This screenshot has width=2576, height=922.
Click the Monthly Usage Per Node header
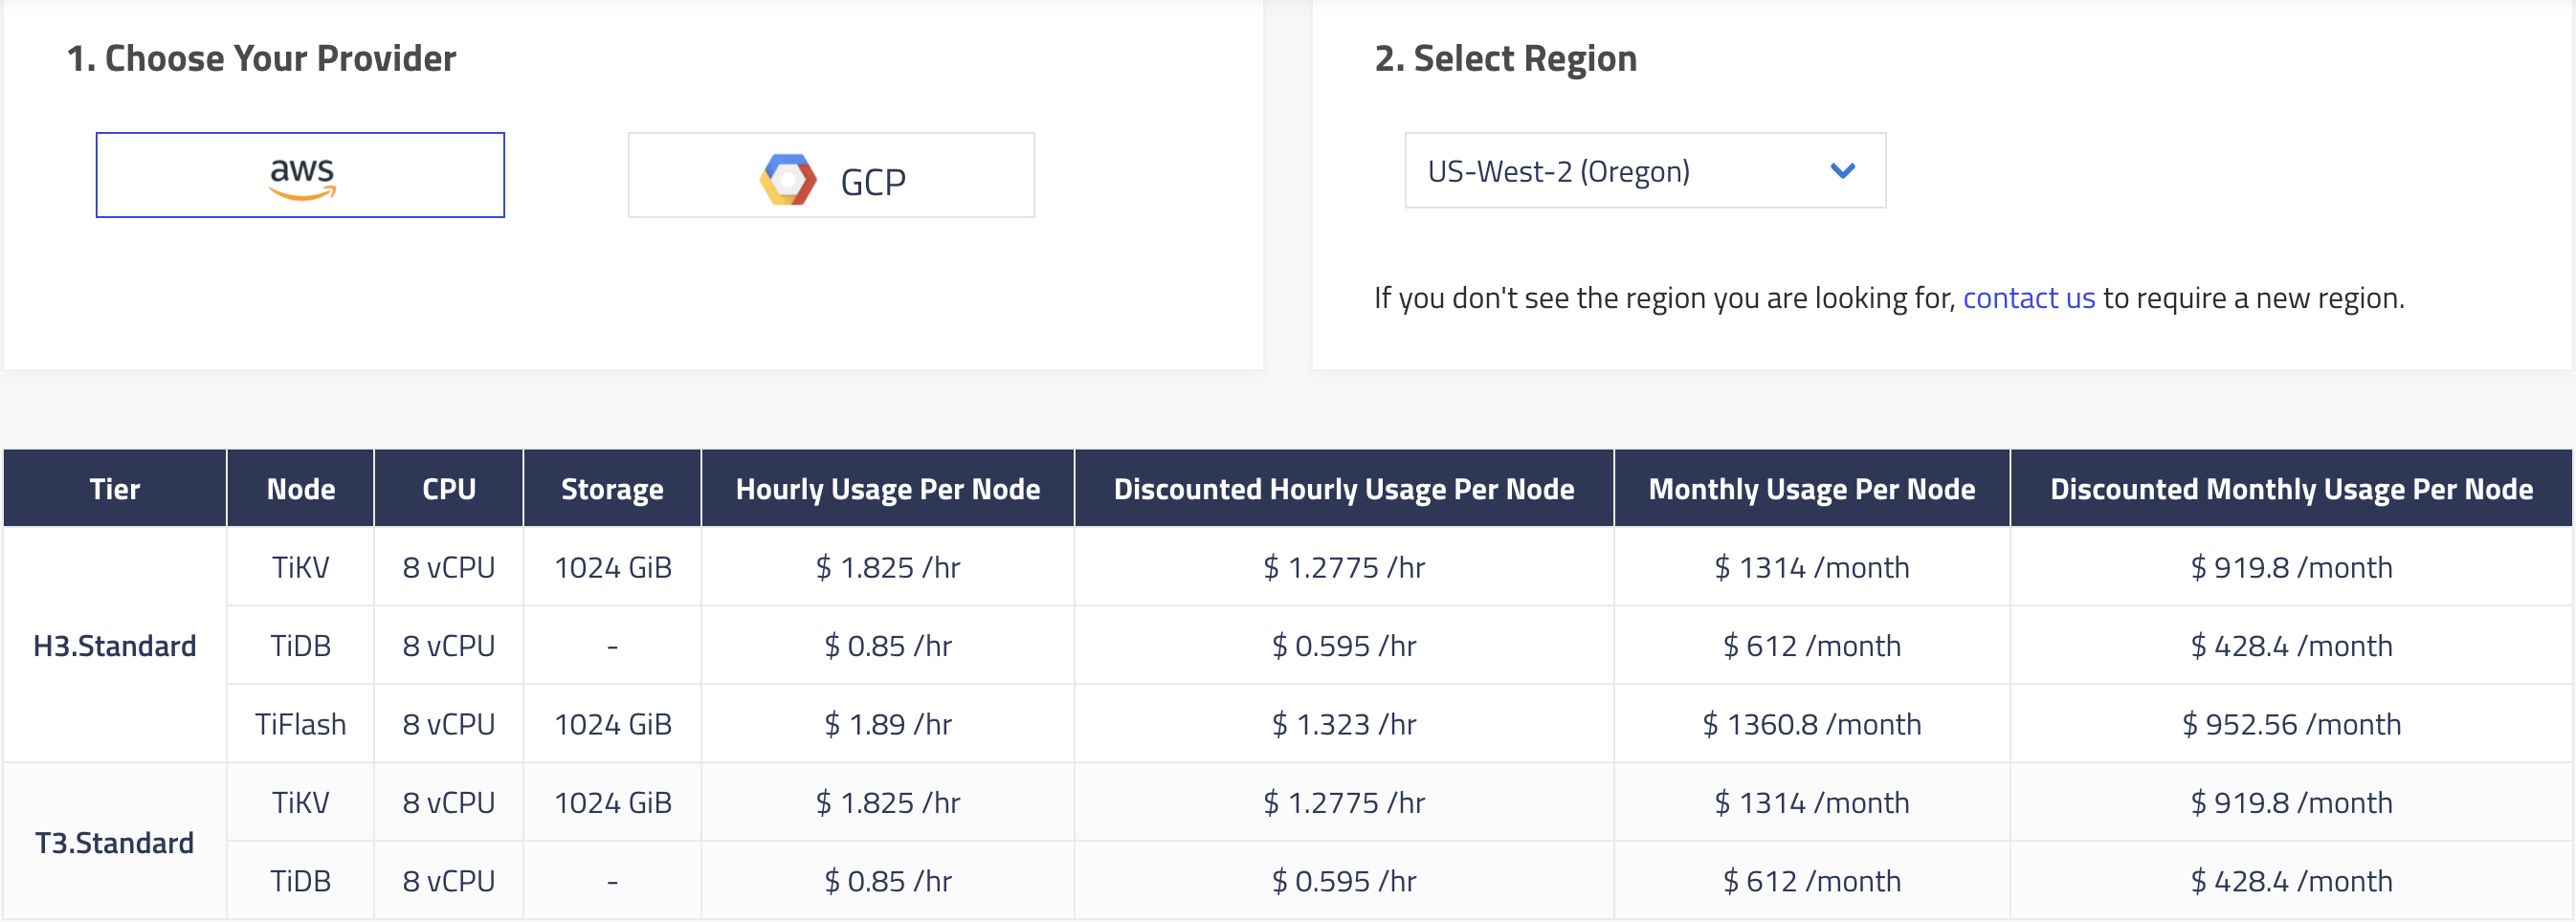coord(1811,489)
